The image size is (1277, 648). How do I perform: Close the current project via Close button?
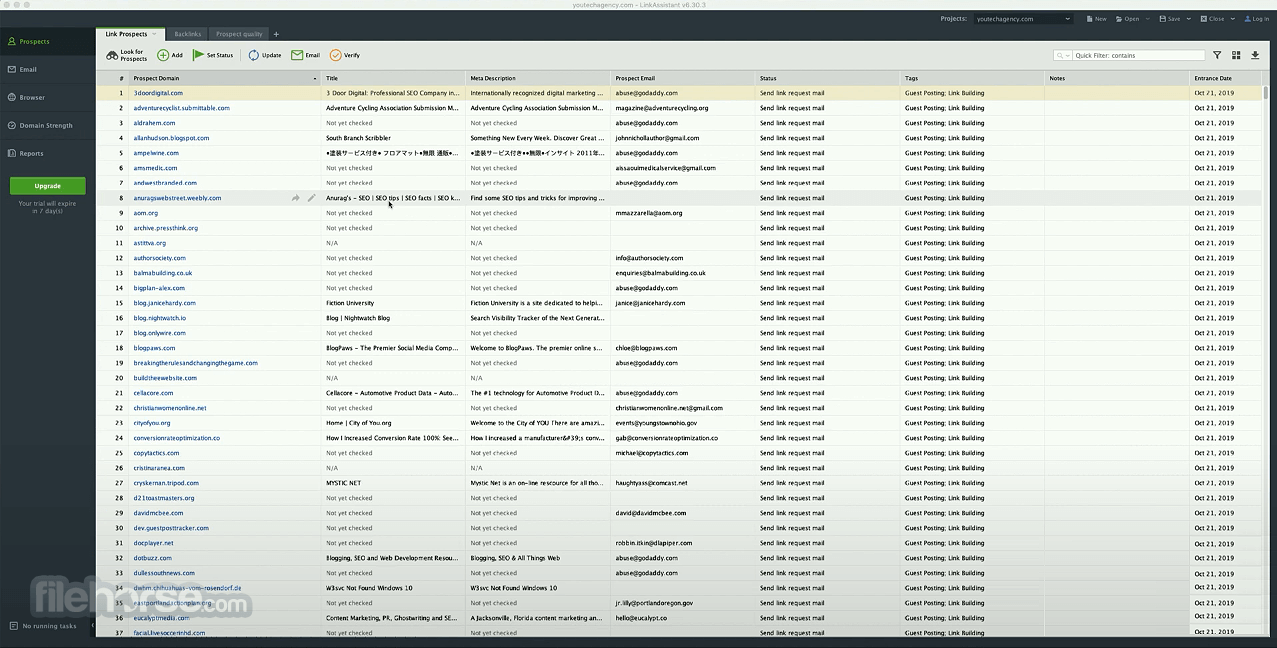point(1211,19)
